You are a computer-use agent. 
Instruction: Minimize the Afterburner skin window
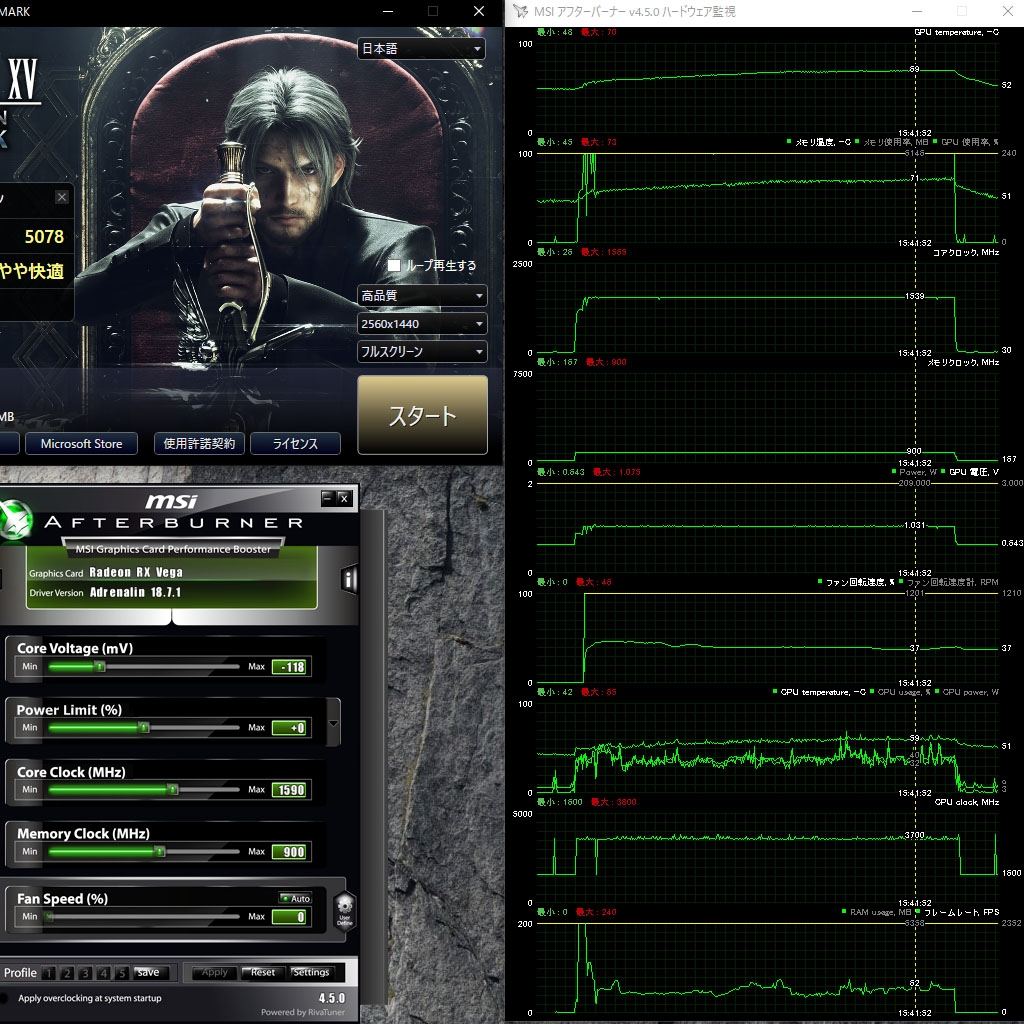328,498
